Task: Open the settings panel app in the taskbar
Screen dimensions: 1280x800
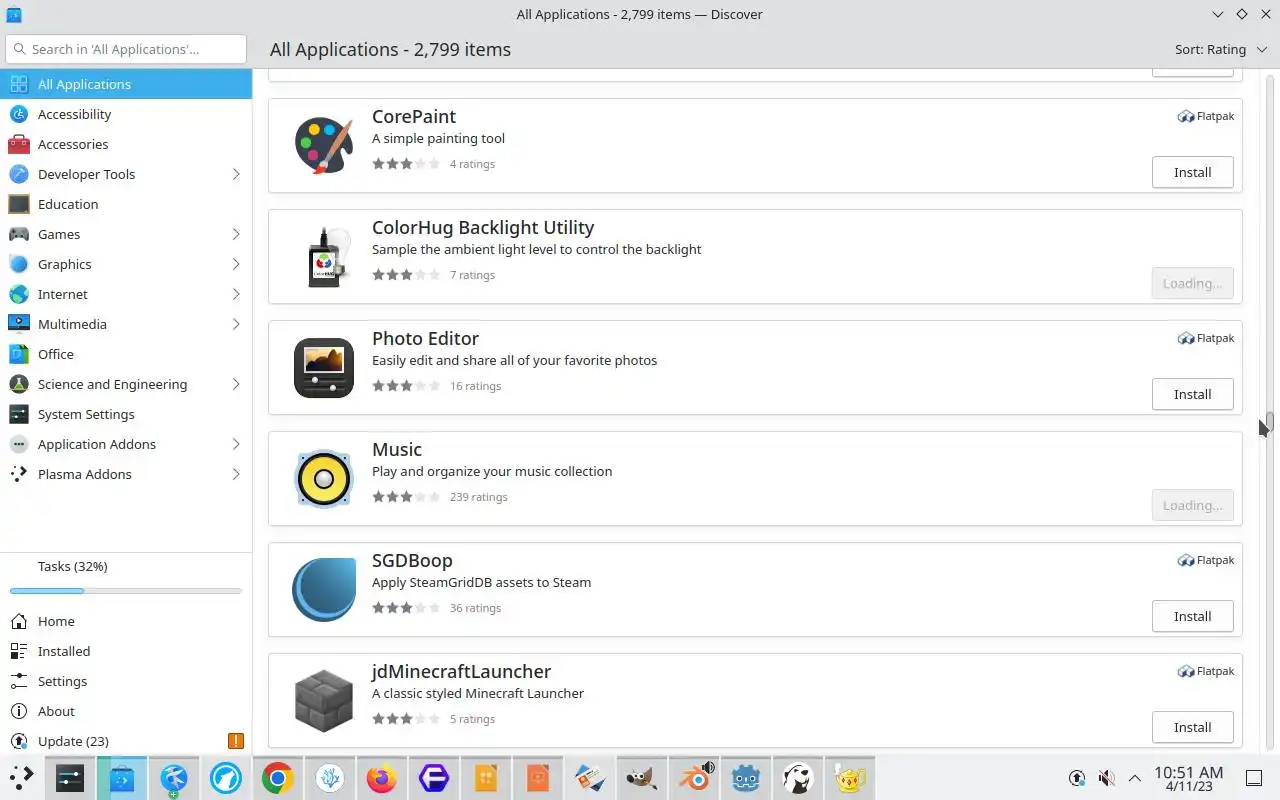Action: click(x=69, y=778)
